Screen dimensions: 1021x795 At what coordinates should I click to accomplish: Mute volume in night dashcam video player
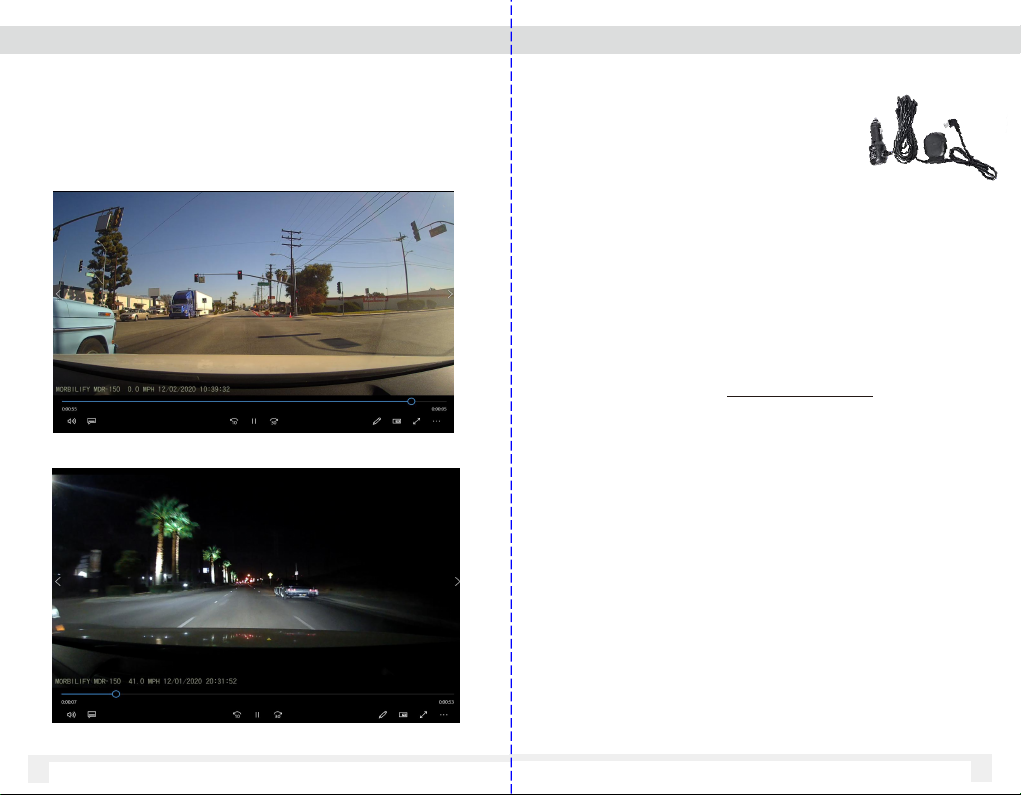click(x=72, y=714)
